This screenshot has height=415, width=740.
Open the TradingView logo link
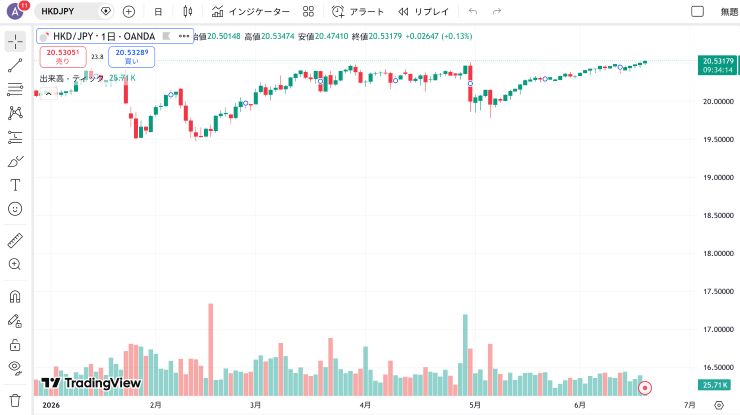tap(91, 382)
